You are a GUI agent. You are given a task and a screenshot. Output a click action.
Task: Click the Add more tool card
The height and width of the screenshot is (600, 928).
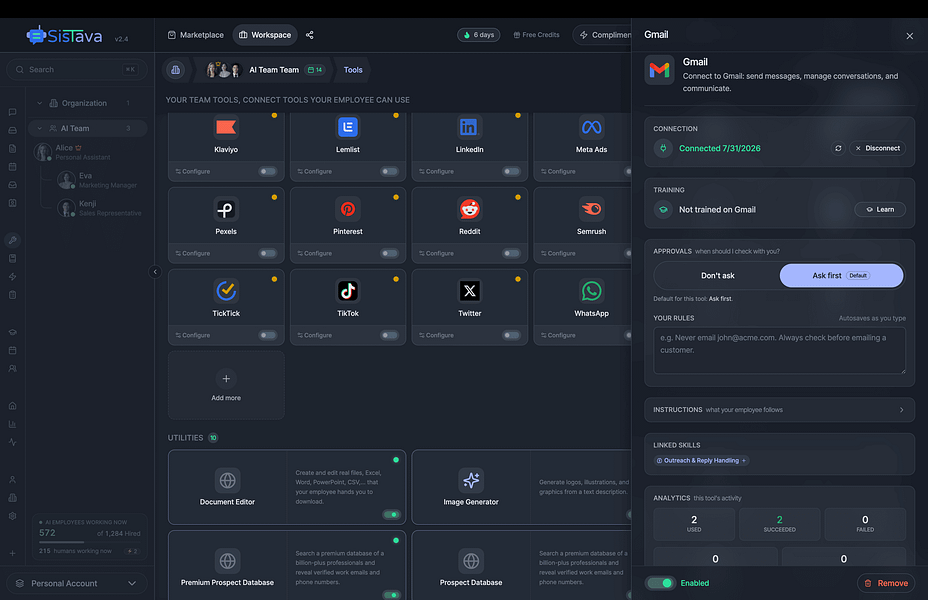226,385
